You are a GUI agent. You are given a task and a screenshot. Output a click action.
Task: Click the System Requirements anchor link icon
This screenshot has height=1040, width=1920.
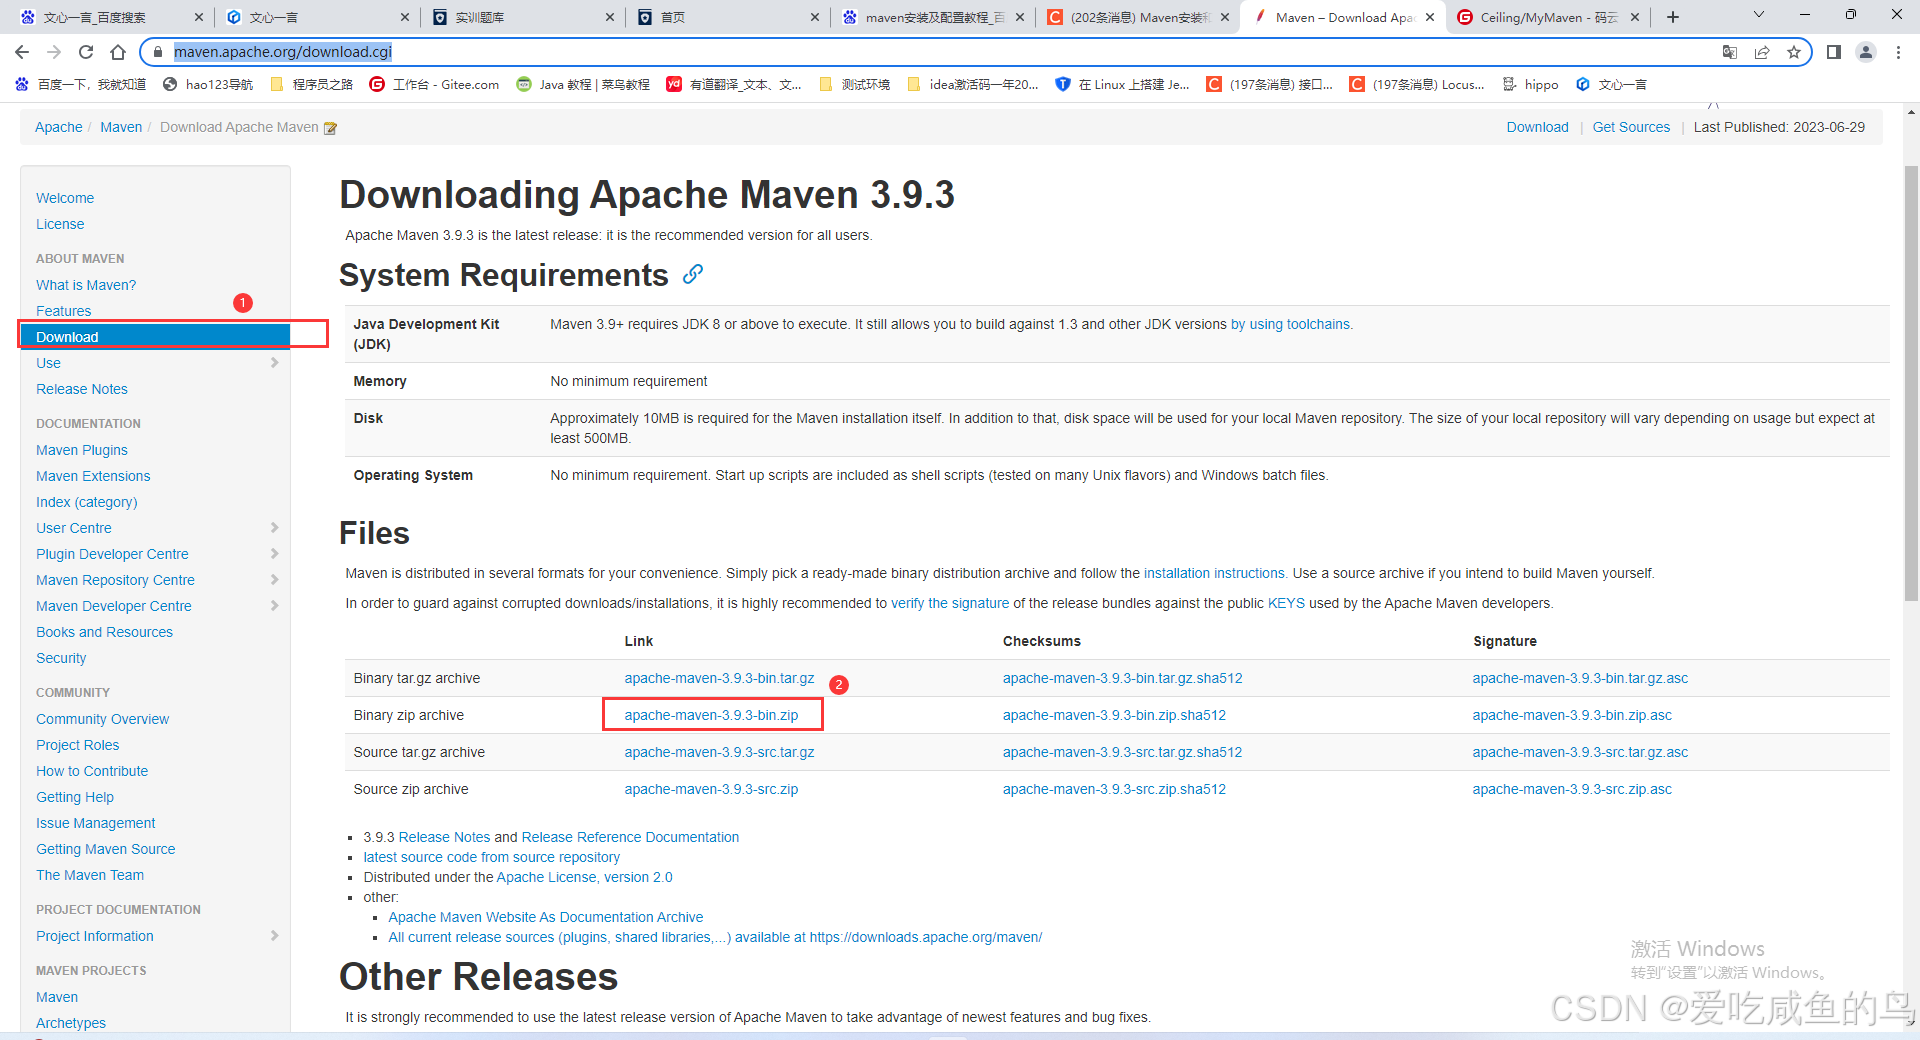point(693,274)
